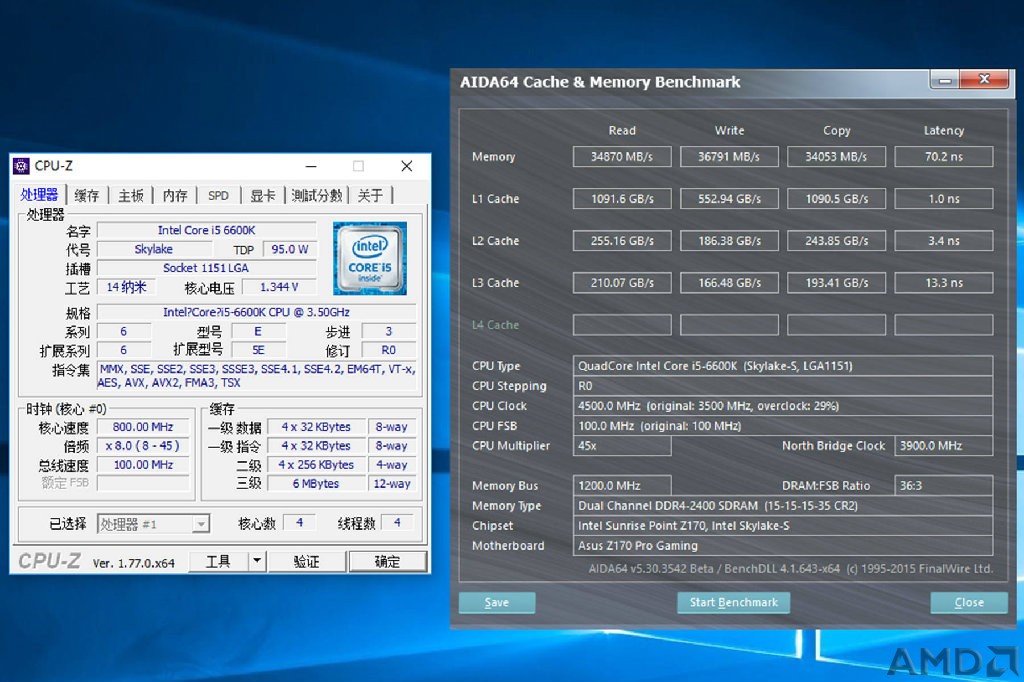
Task: Open the 工具 dropdown arrow
Action: [257, 560]
